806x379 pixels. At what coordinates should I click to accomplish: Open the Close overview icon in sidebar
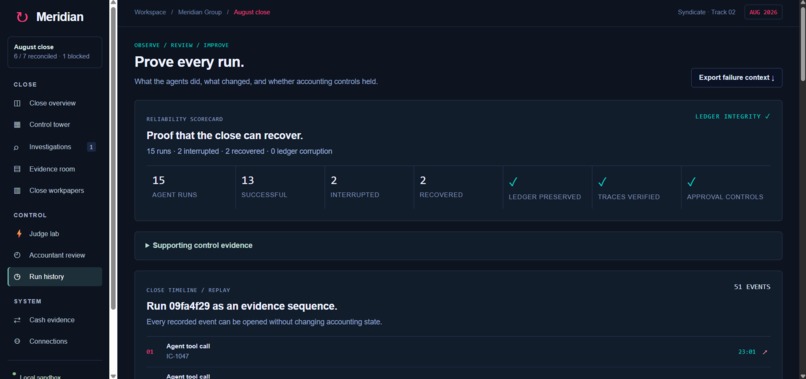(17, 103)
